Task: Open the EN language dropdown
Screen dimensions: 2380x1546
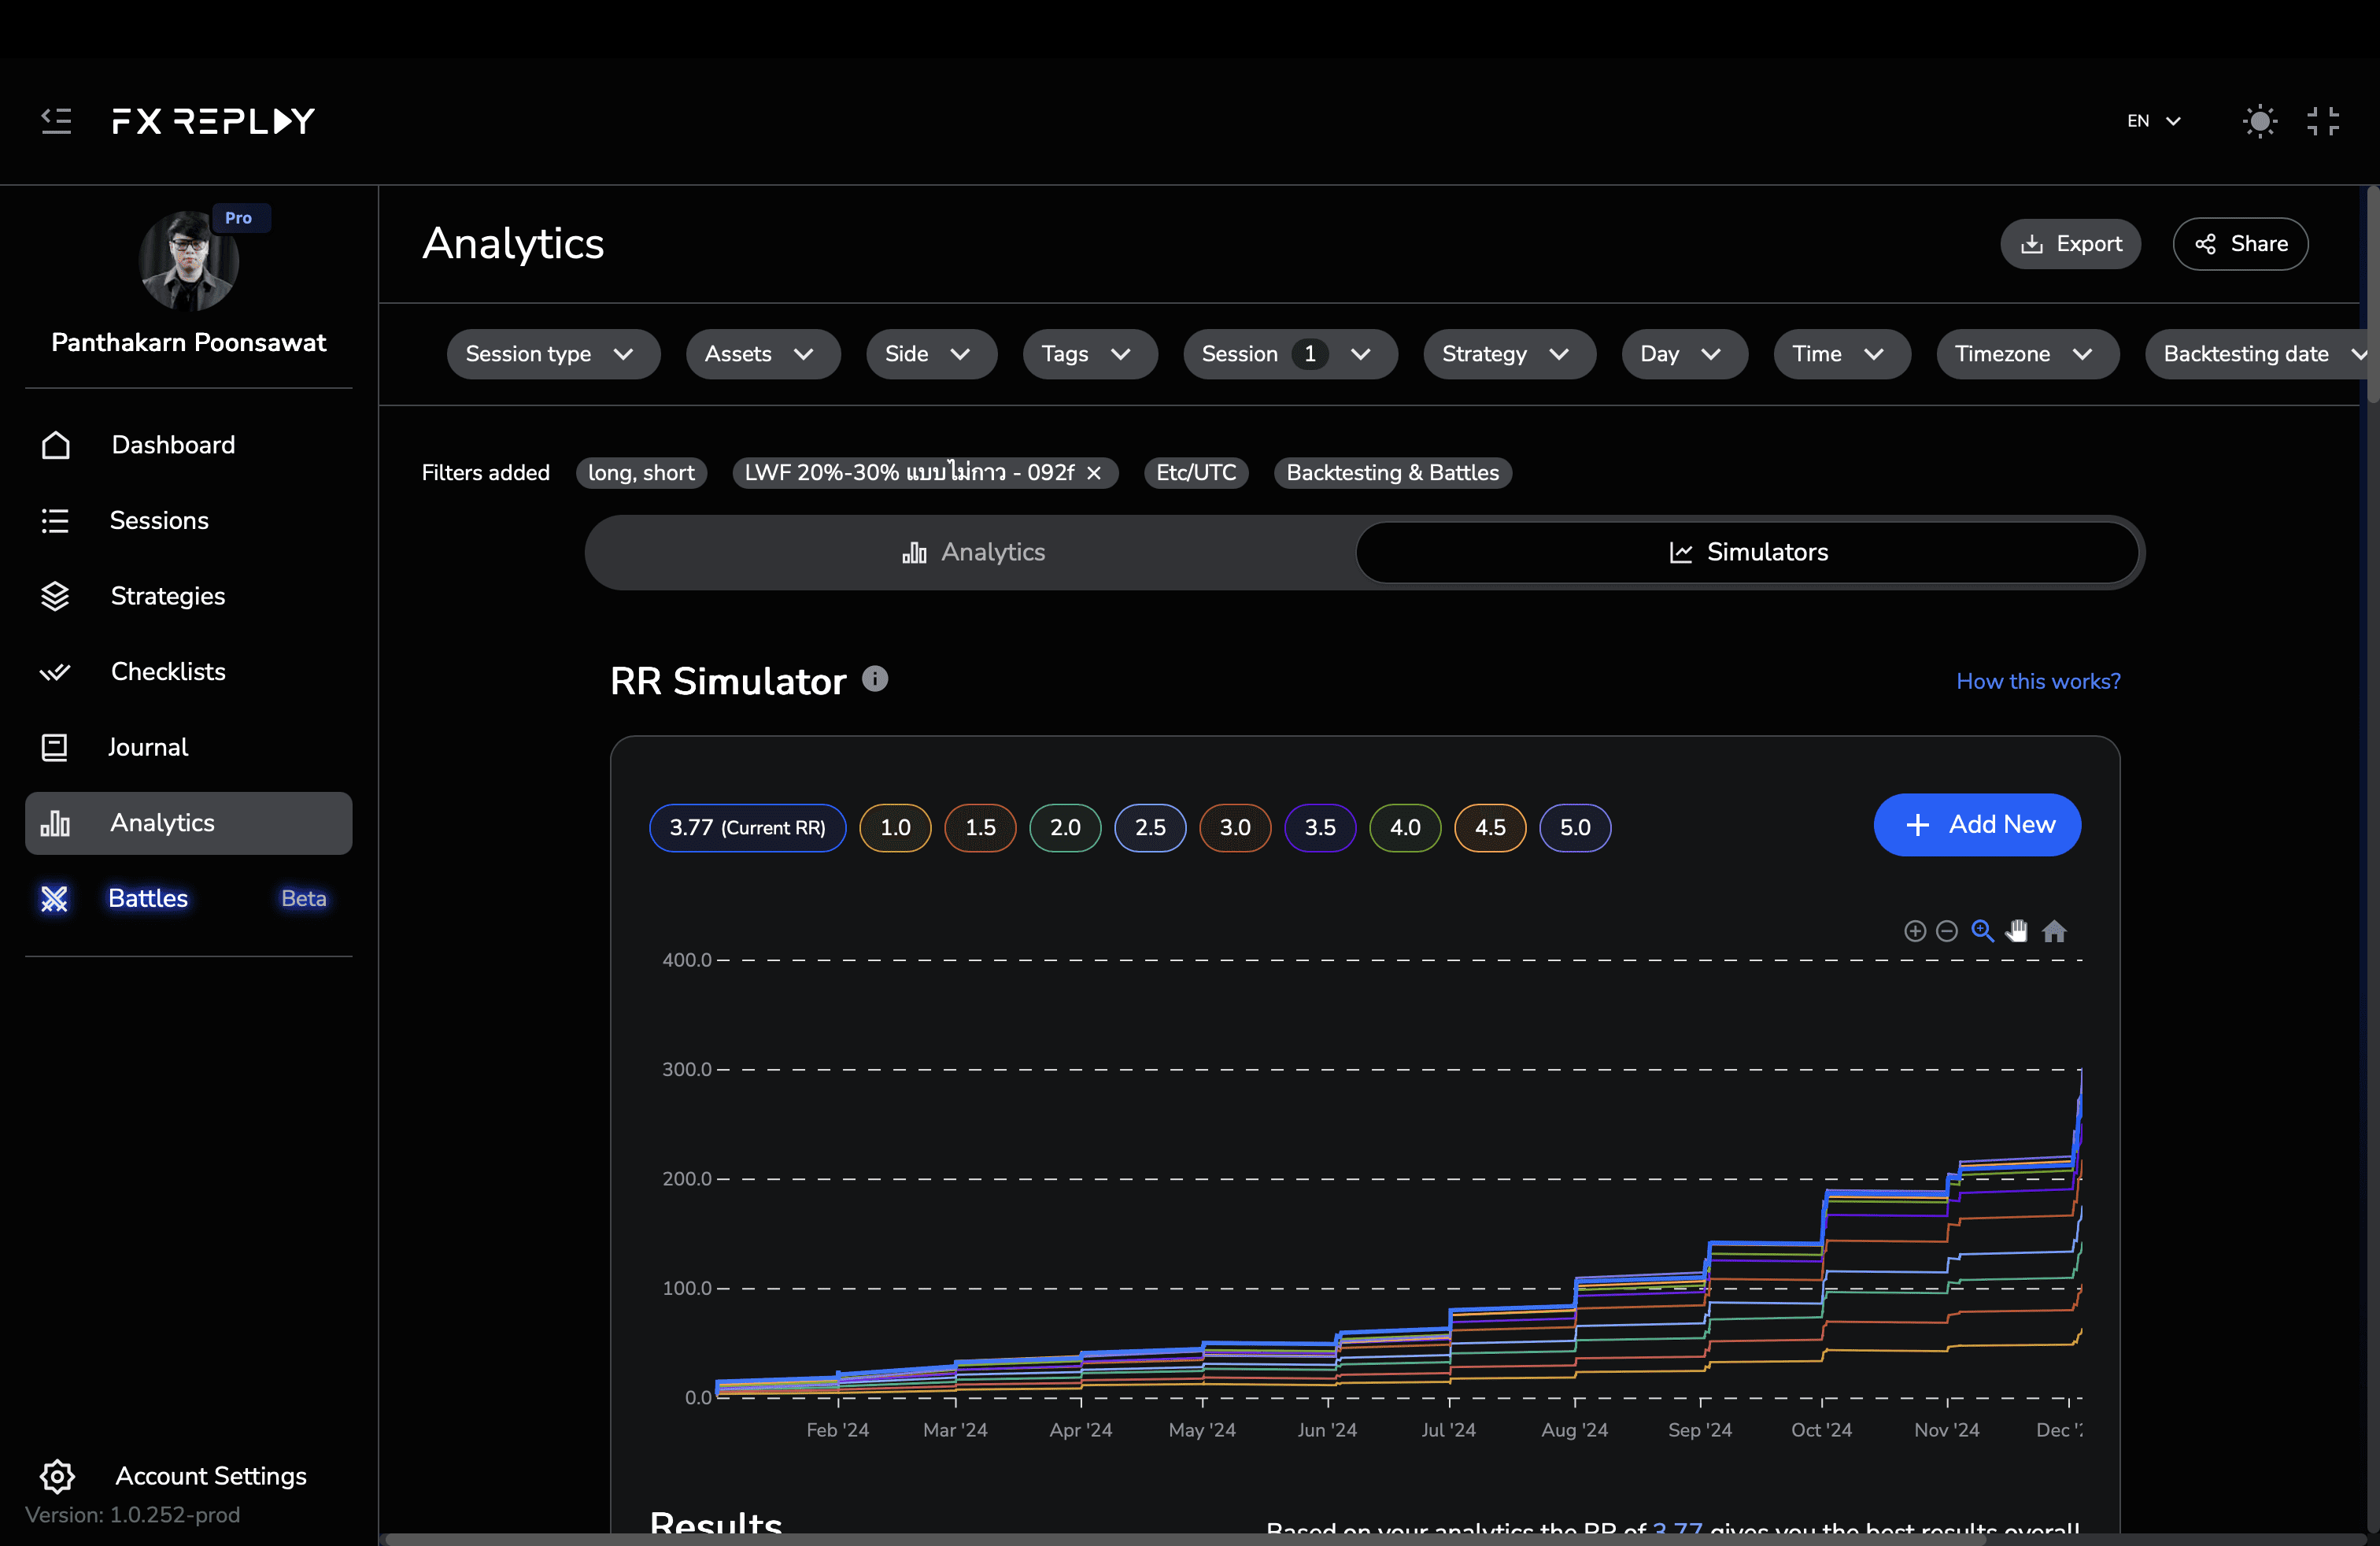Action: 2153,121
